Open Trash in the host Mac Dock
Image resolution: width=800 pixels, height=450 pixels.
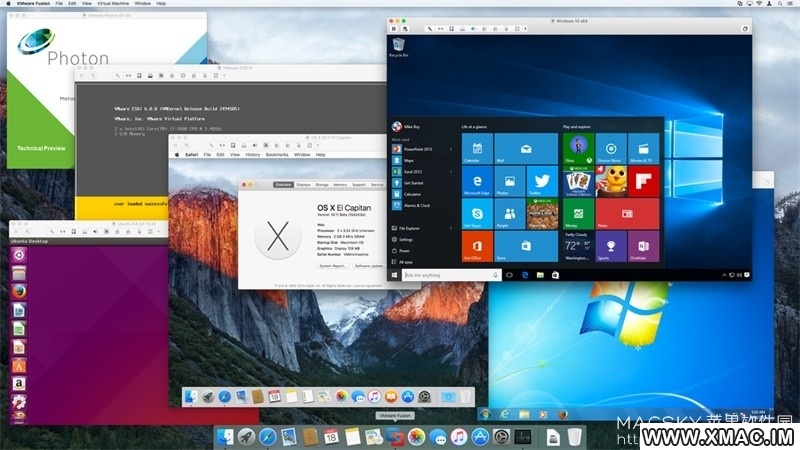coord(574,437)
